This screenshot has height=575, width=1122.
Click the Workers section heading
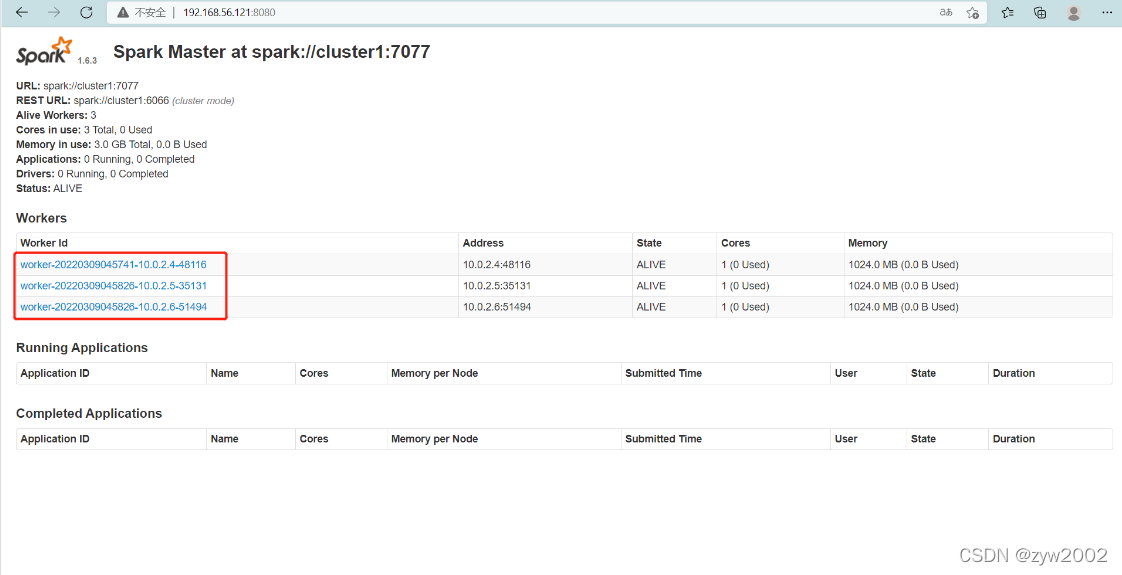pos(42,218)
